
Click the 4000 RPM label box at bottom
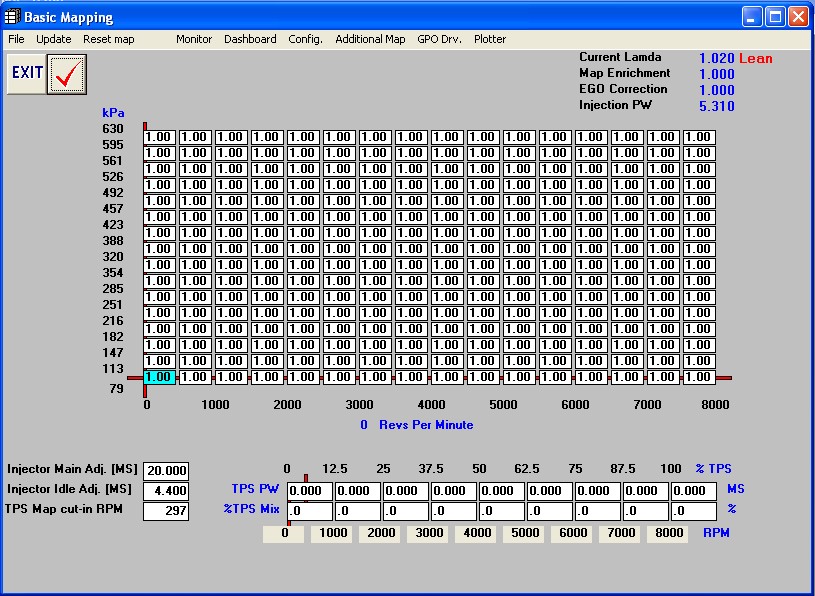477,534
